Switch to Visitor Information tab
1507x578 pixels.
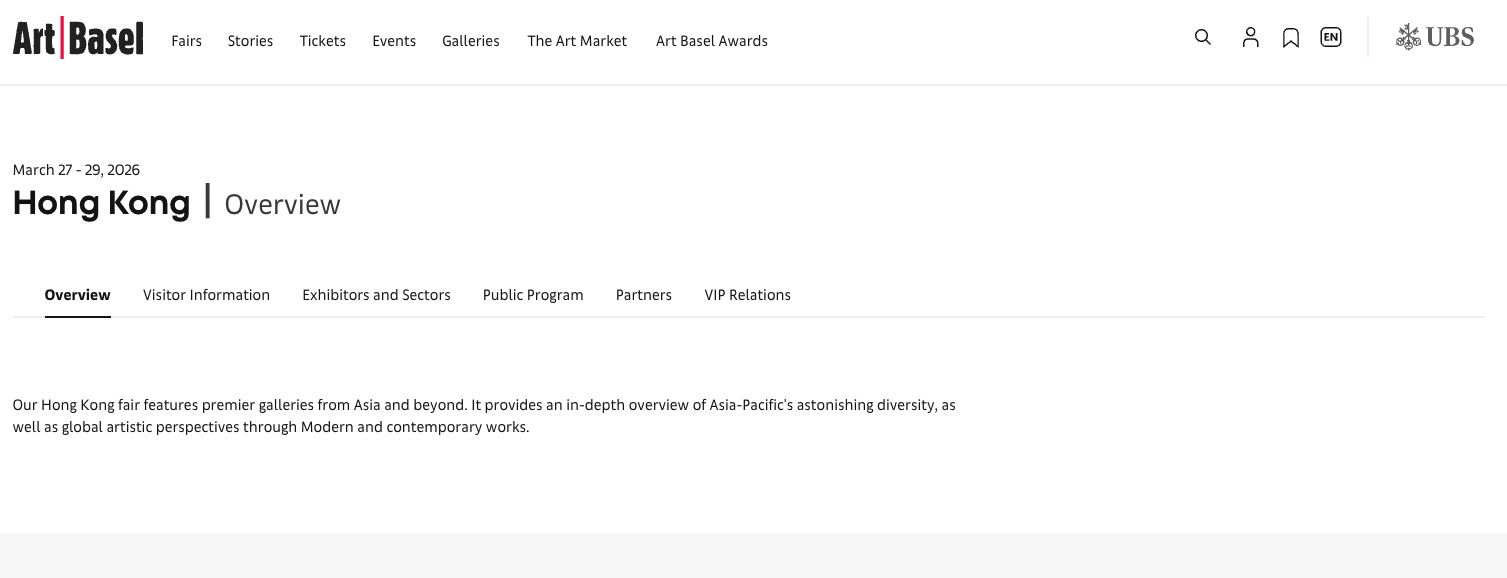pos(206,295)
